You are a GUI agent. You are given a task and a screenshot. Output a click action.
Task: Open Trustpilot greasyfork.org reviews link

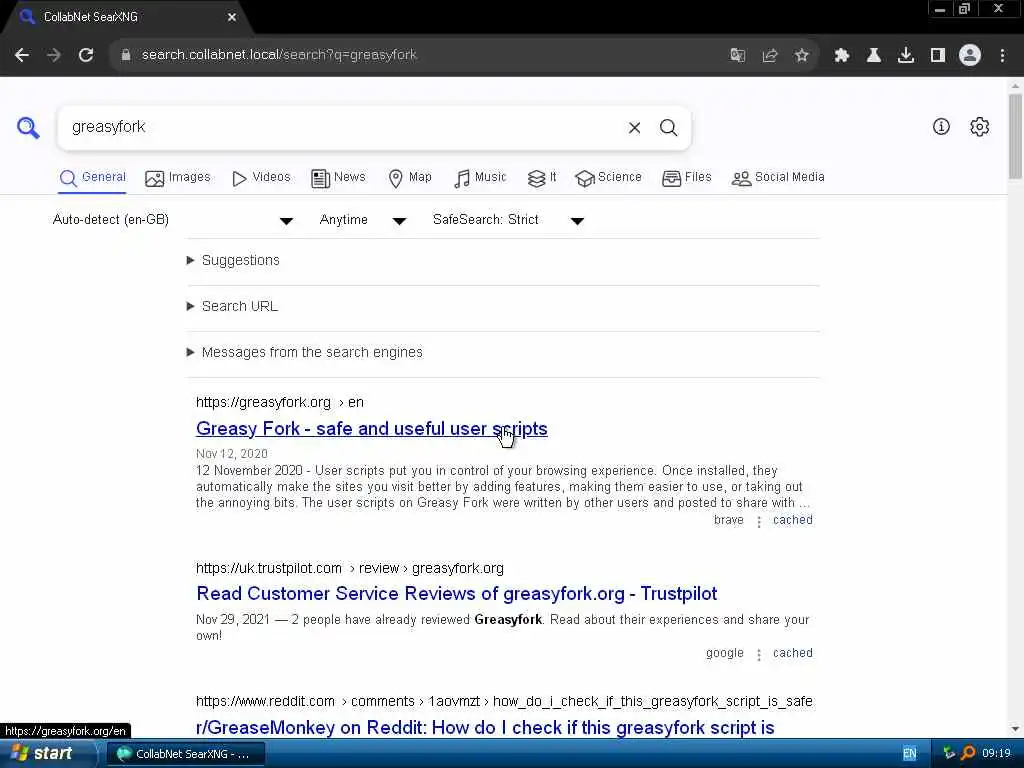point(456,594)
